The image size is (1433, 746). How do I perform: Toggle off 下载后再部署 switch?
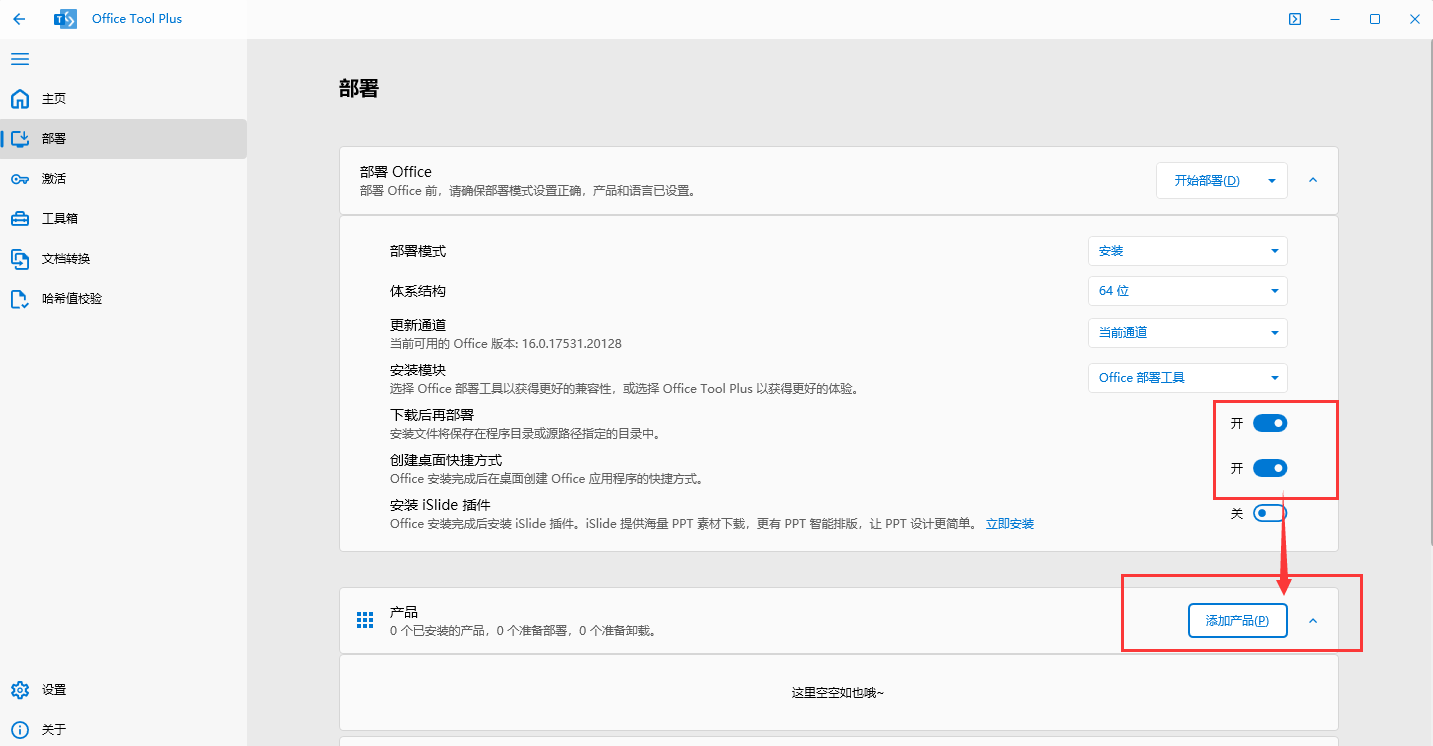[x=1270, y=422]
